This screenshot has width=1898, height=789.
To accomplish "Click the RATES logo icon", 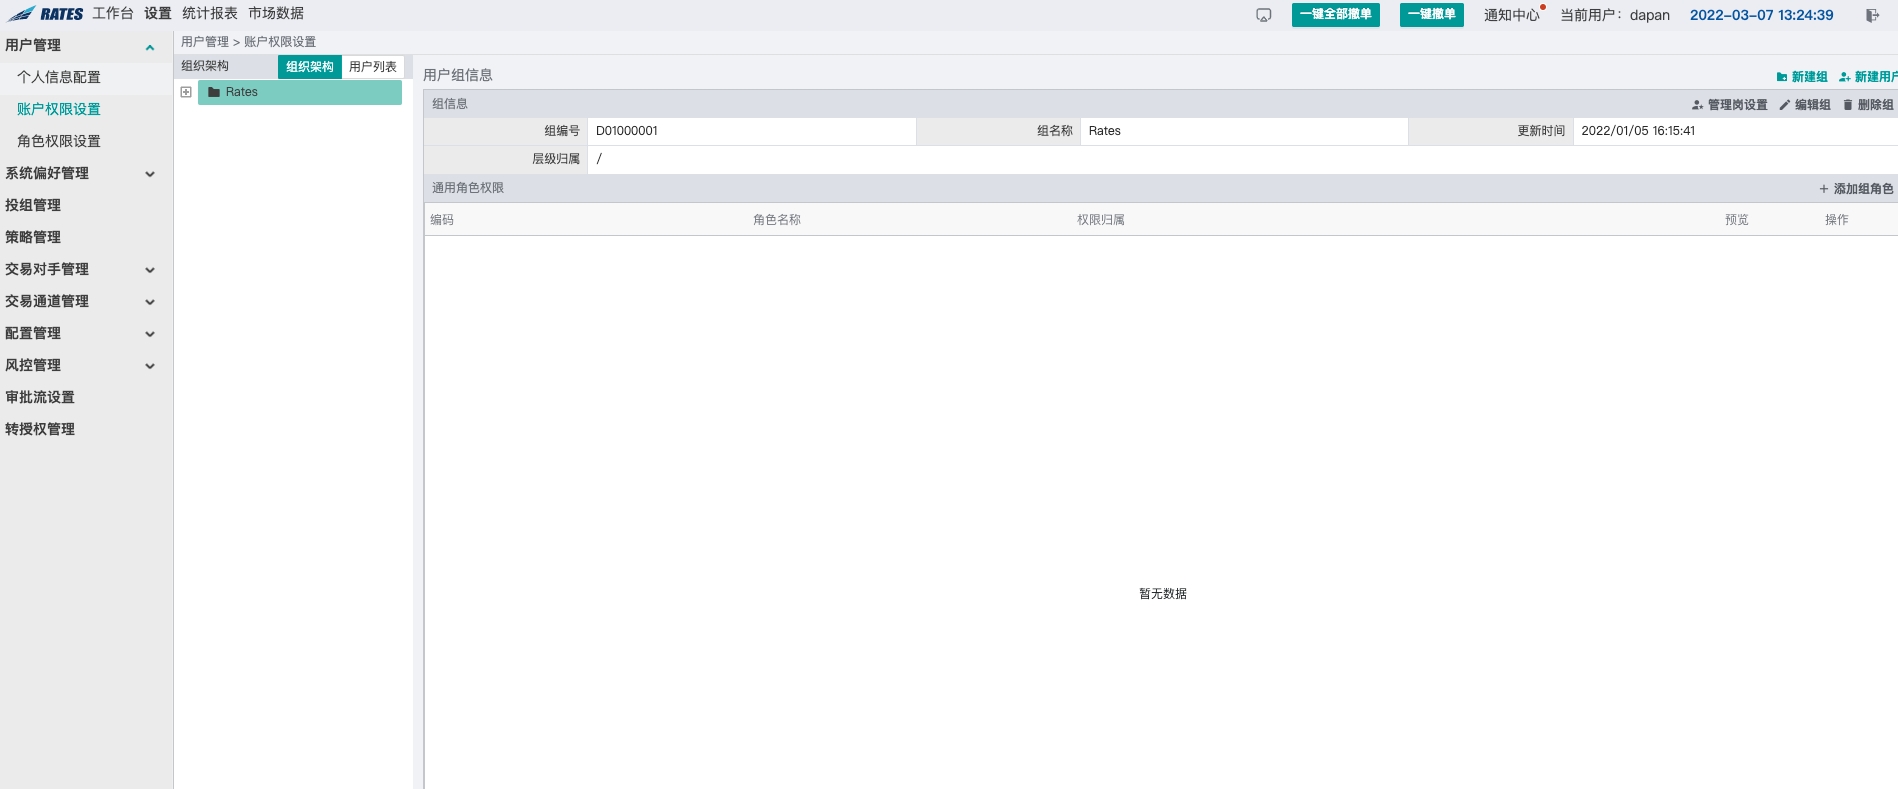I will [x=46, y=14].
